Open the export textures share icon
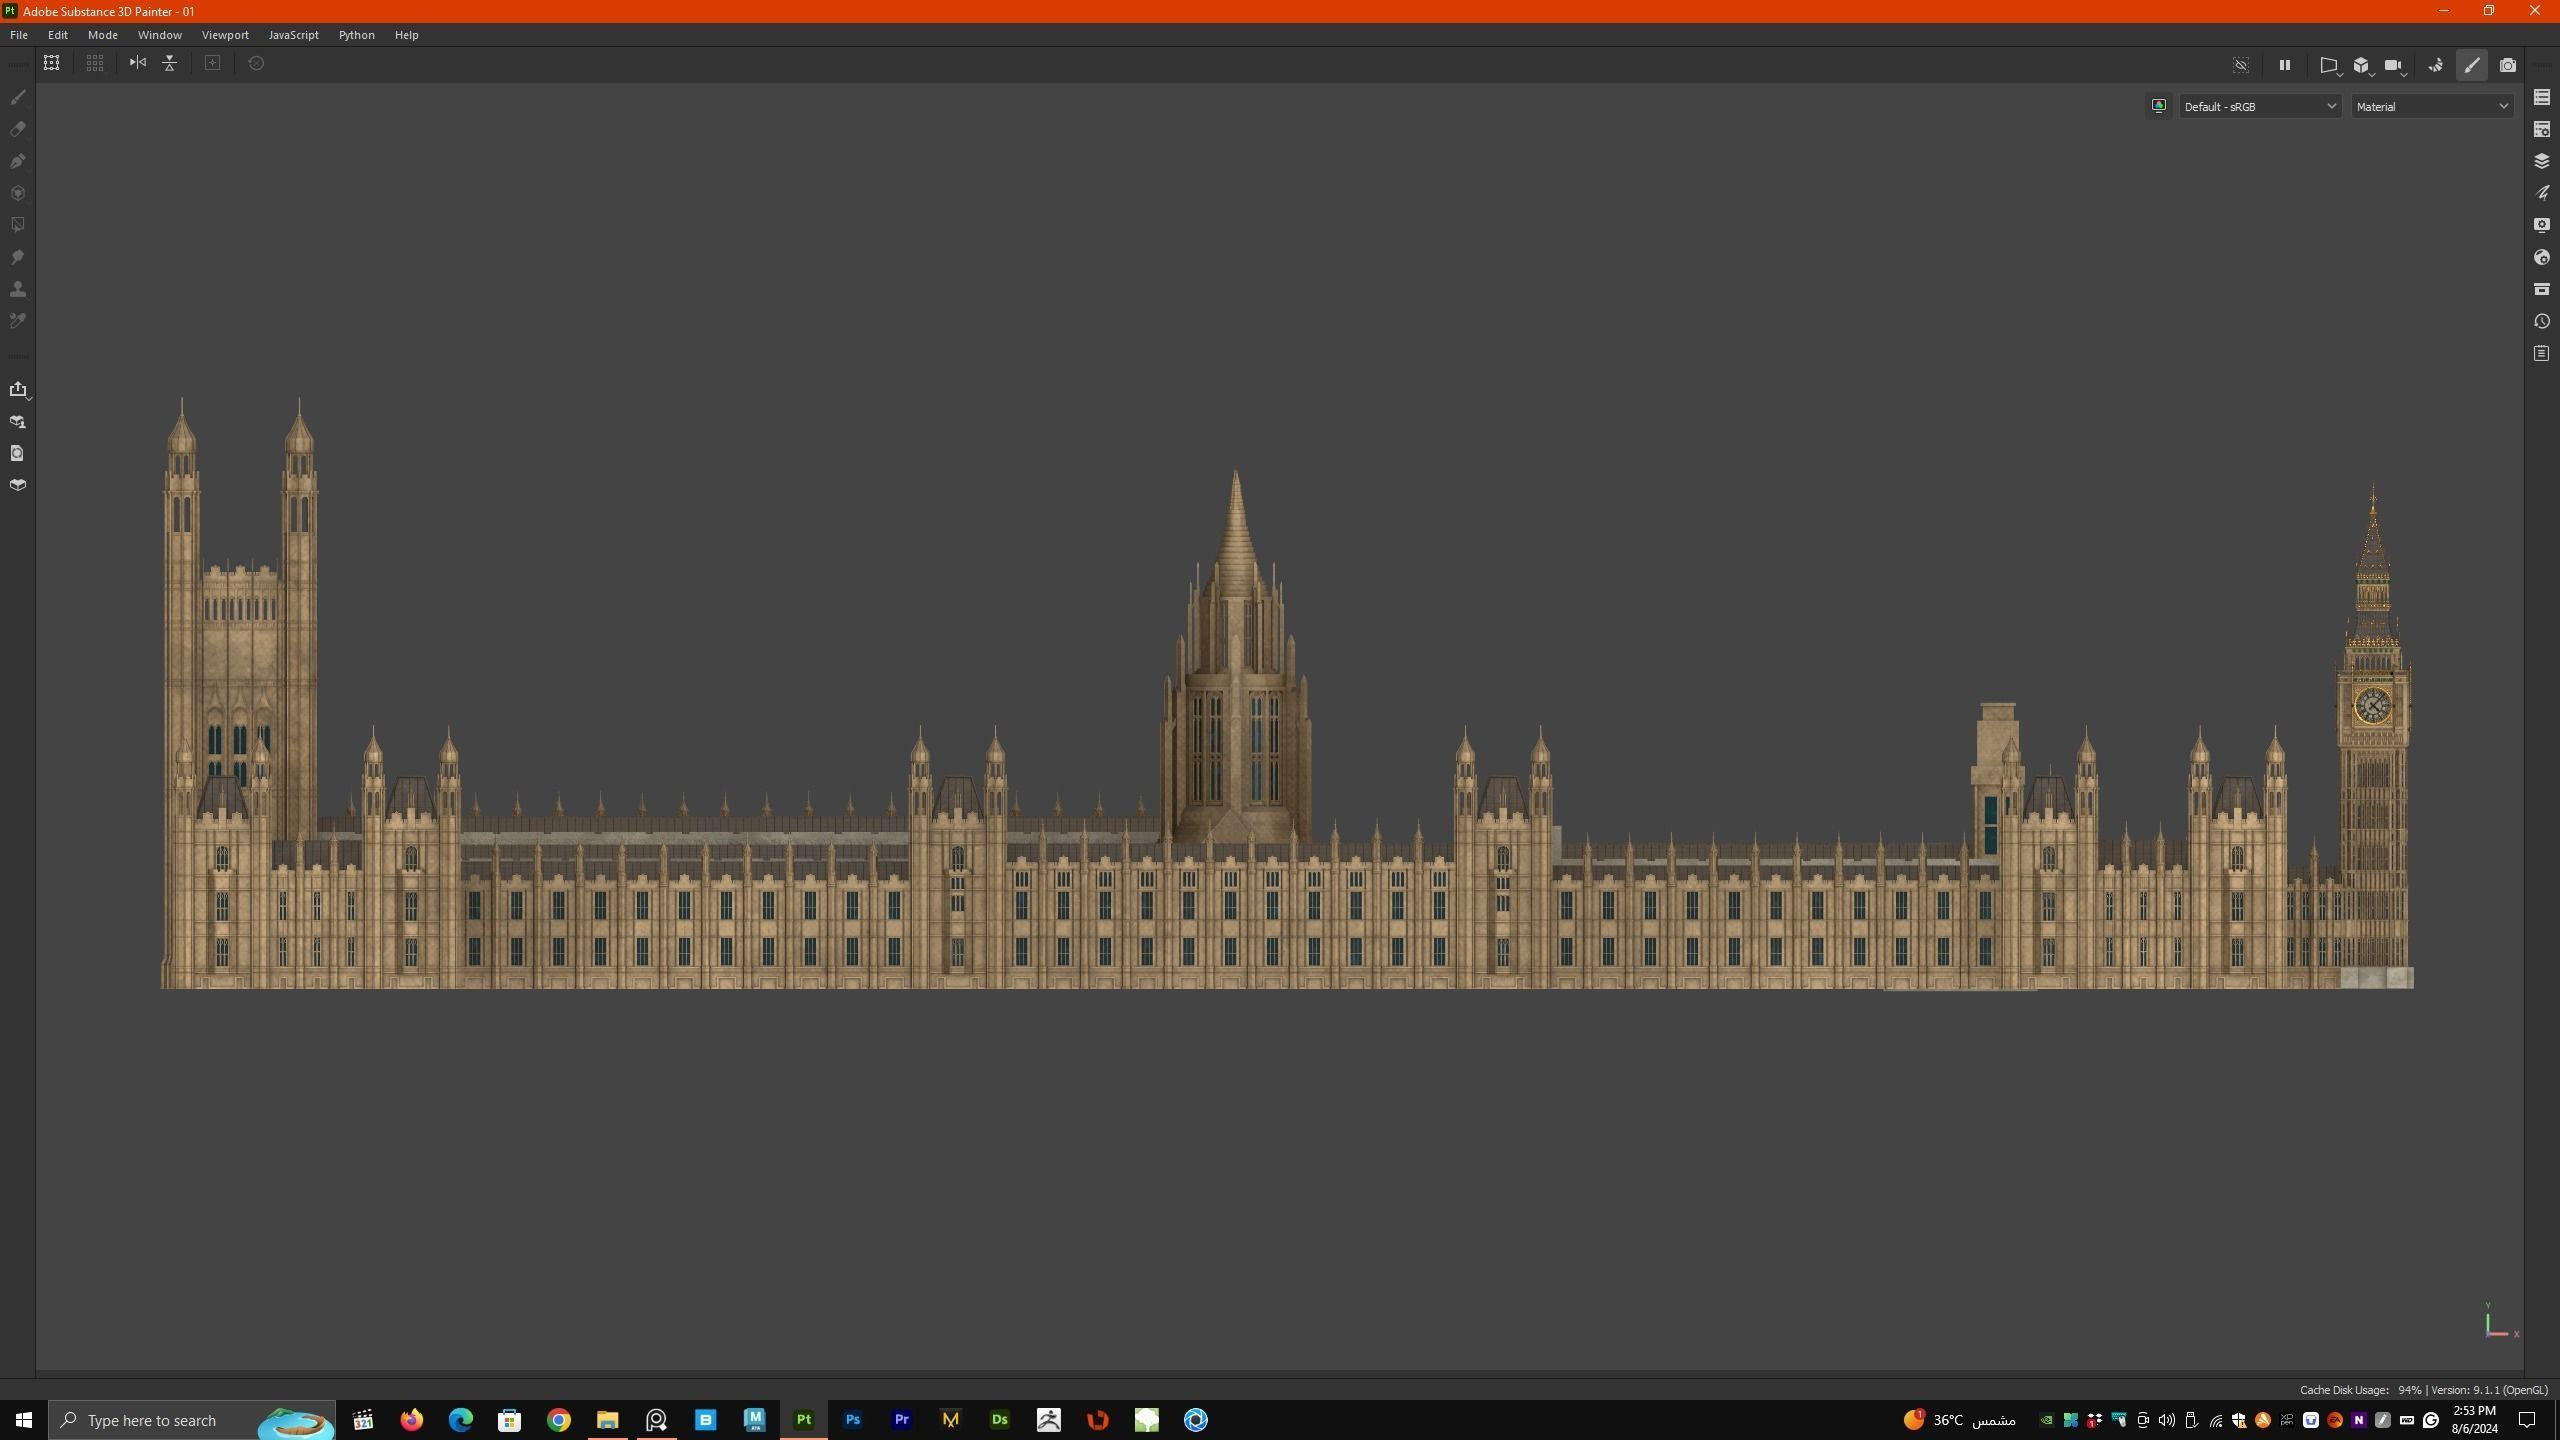2560x1440 pixels. [18, 389]
